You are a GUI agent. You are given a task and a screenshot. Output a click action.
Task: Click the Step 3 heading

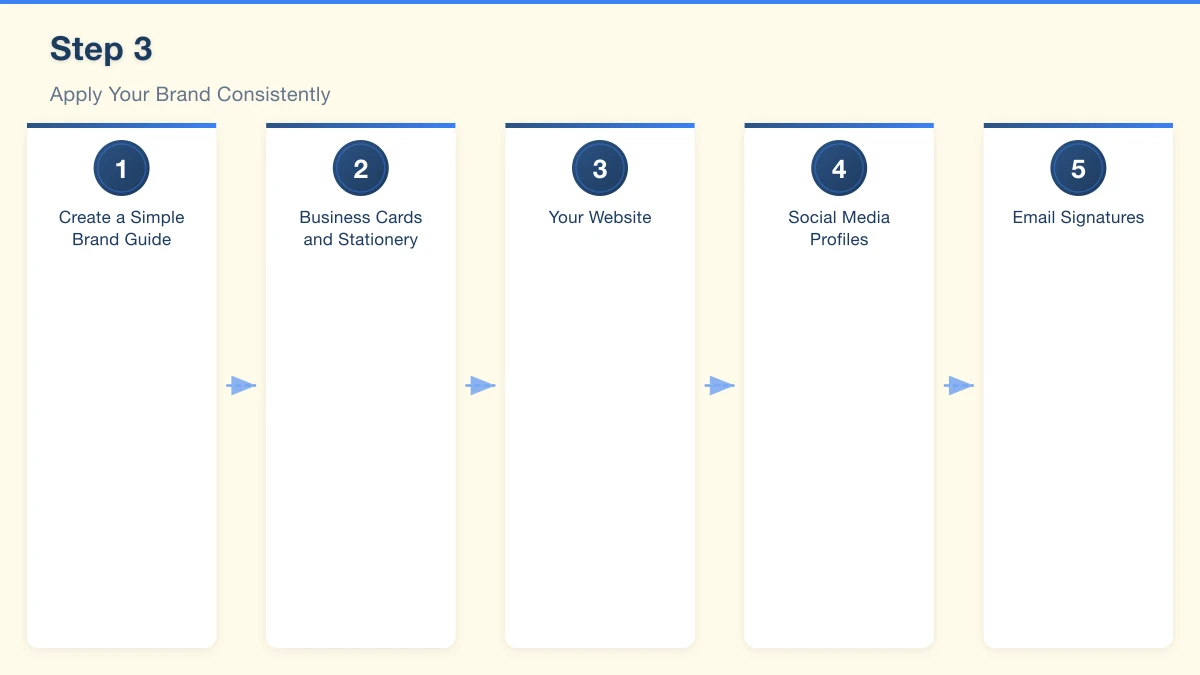click(x=101, y=48)
